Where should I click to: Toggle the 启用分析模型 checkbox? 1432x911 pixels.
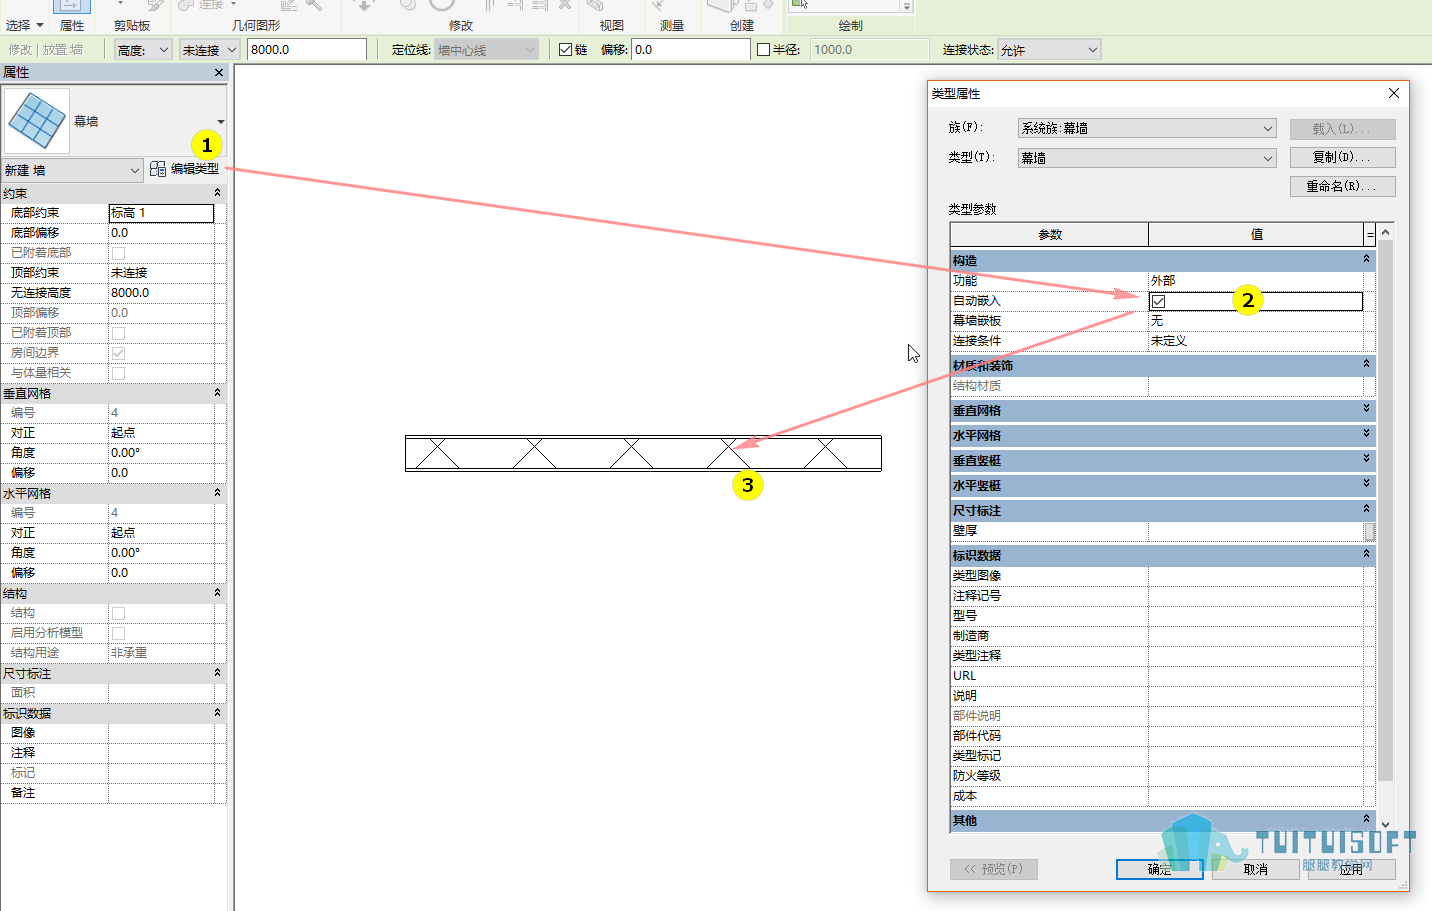coord(118,633)
